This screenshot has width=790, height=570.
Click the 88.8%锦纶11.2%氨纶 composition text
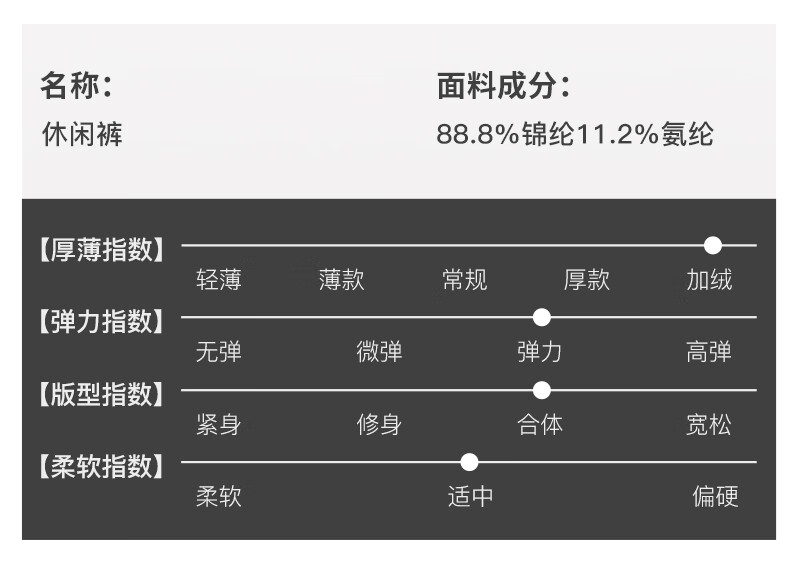[x=575, y=135]
